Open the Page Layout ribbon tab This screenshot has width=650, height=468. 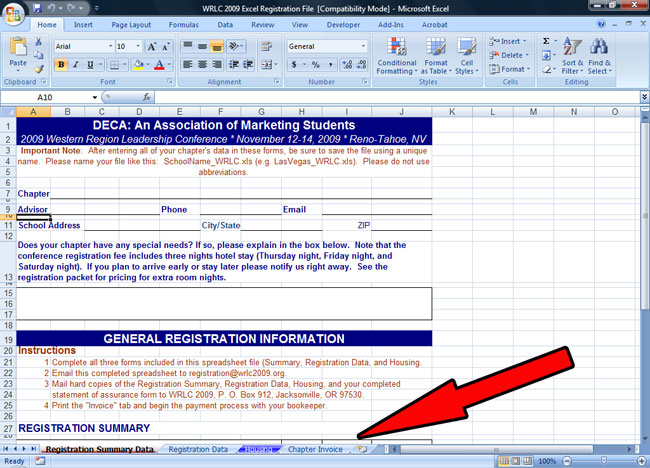point(131,25)
